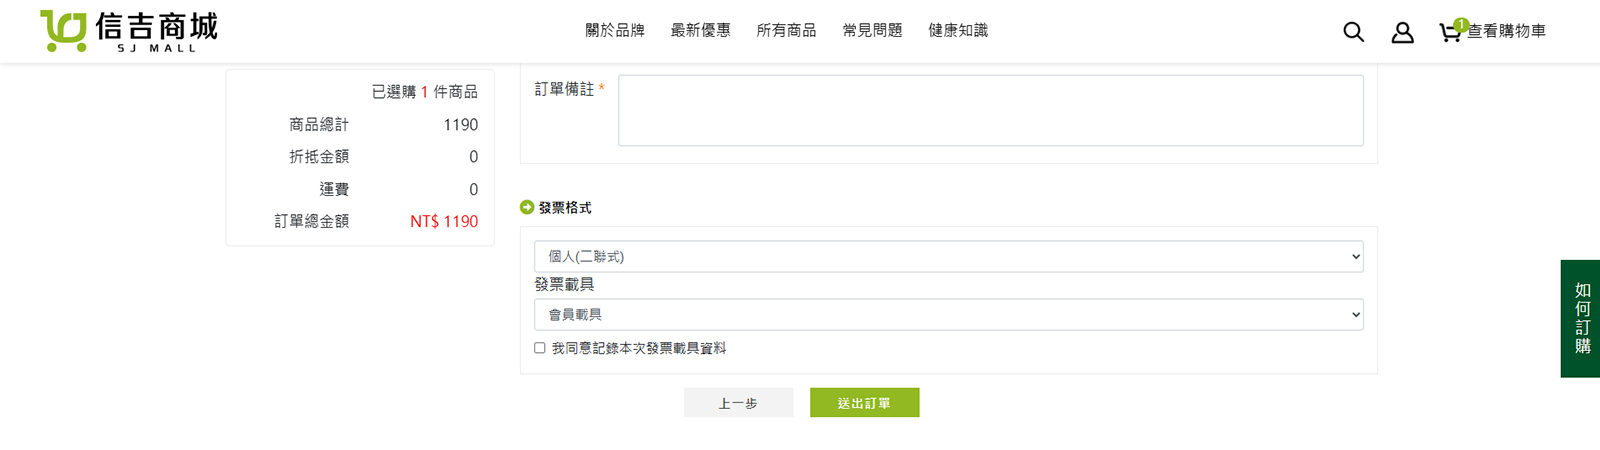This screenshot has height=450, width=1600.
Task: Click the 如何訂購 side tab
Action: 1581,318
